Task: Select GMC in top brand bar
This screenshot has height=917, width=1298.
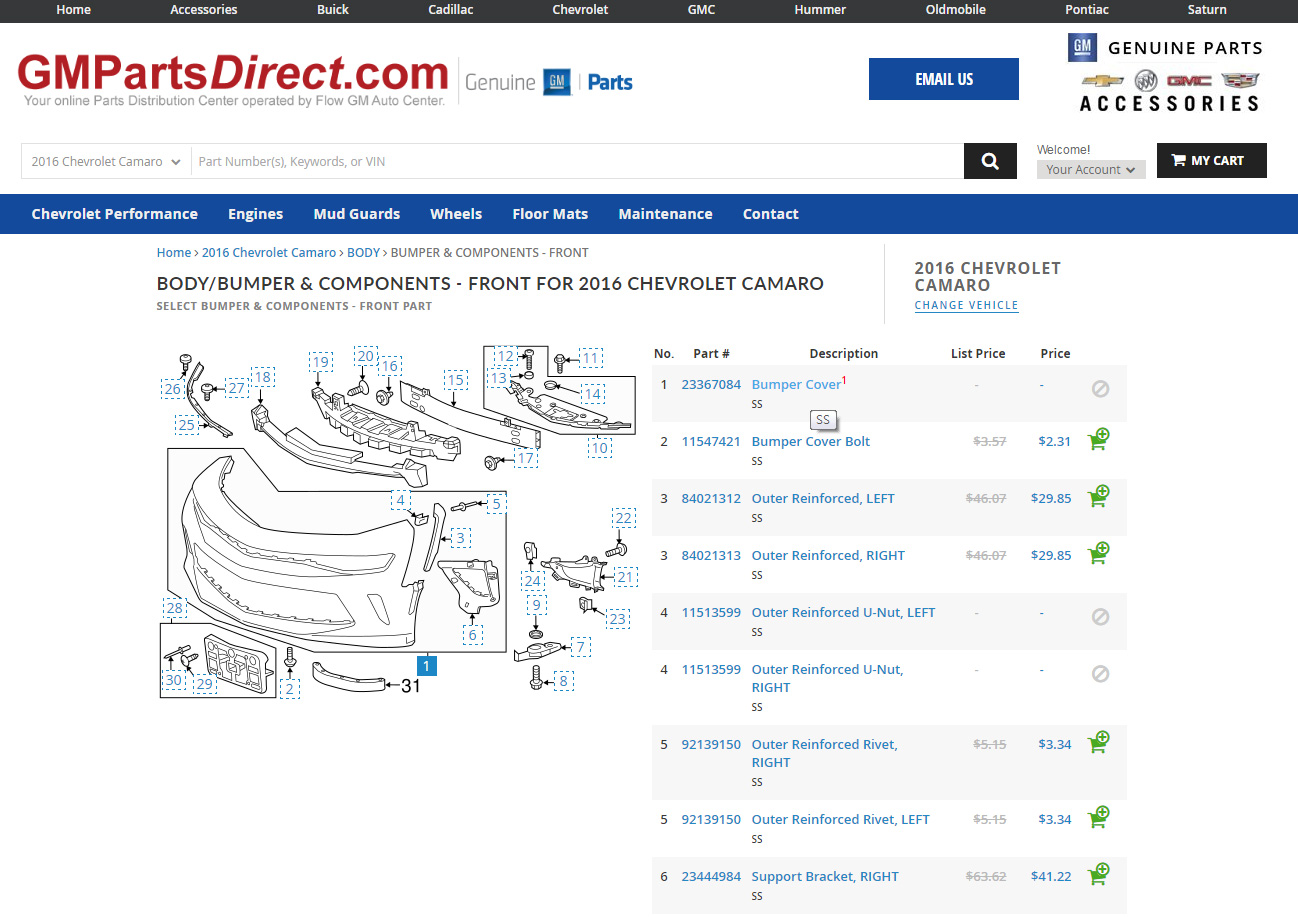Action: pos(701,10)
